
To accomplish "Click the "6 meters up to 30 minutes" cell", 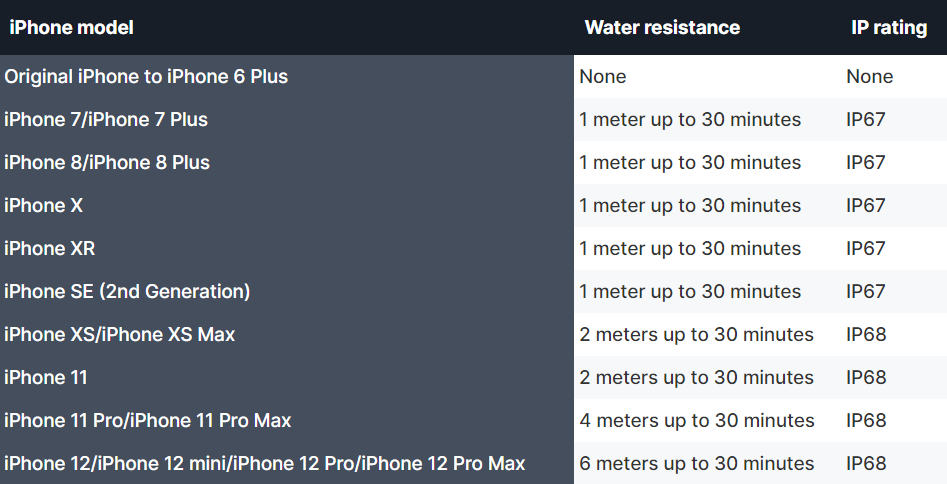I will (697, 464).
